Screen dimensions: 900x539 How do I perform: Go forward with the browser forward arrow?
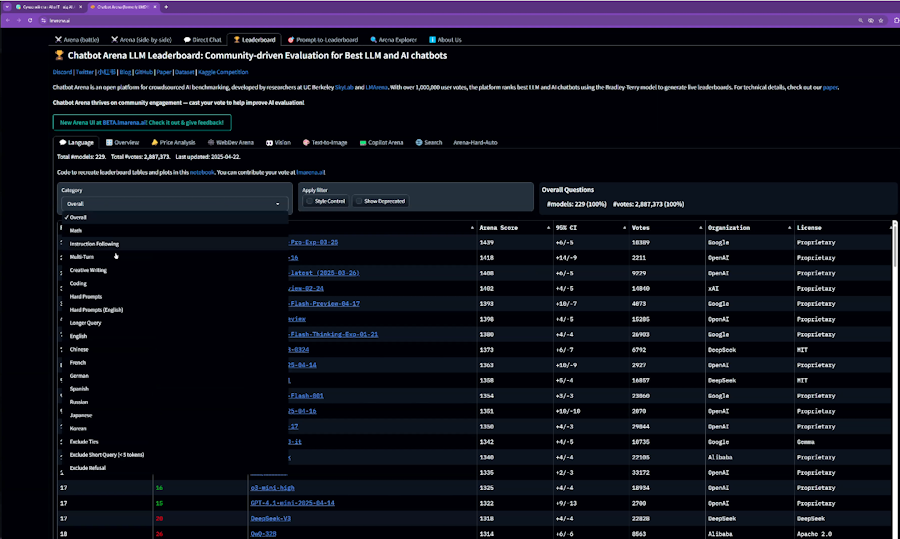click(18, 20)
